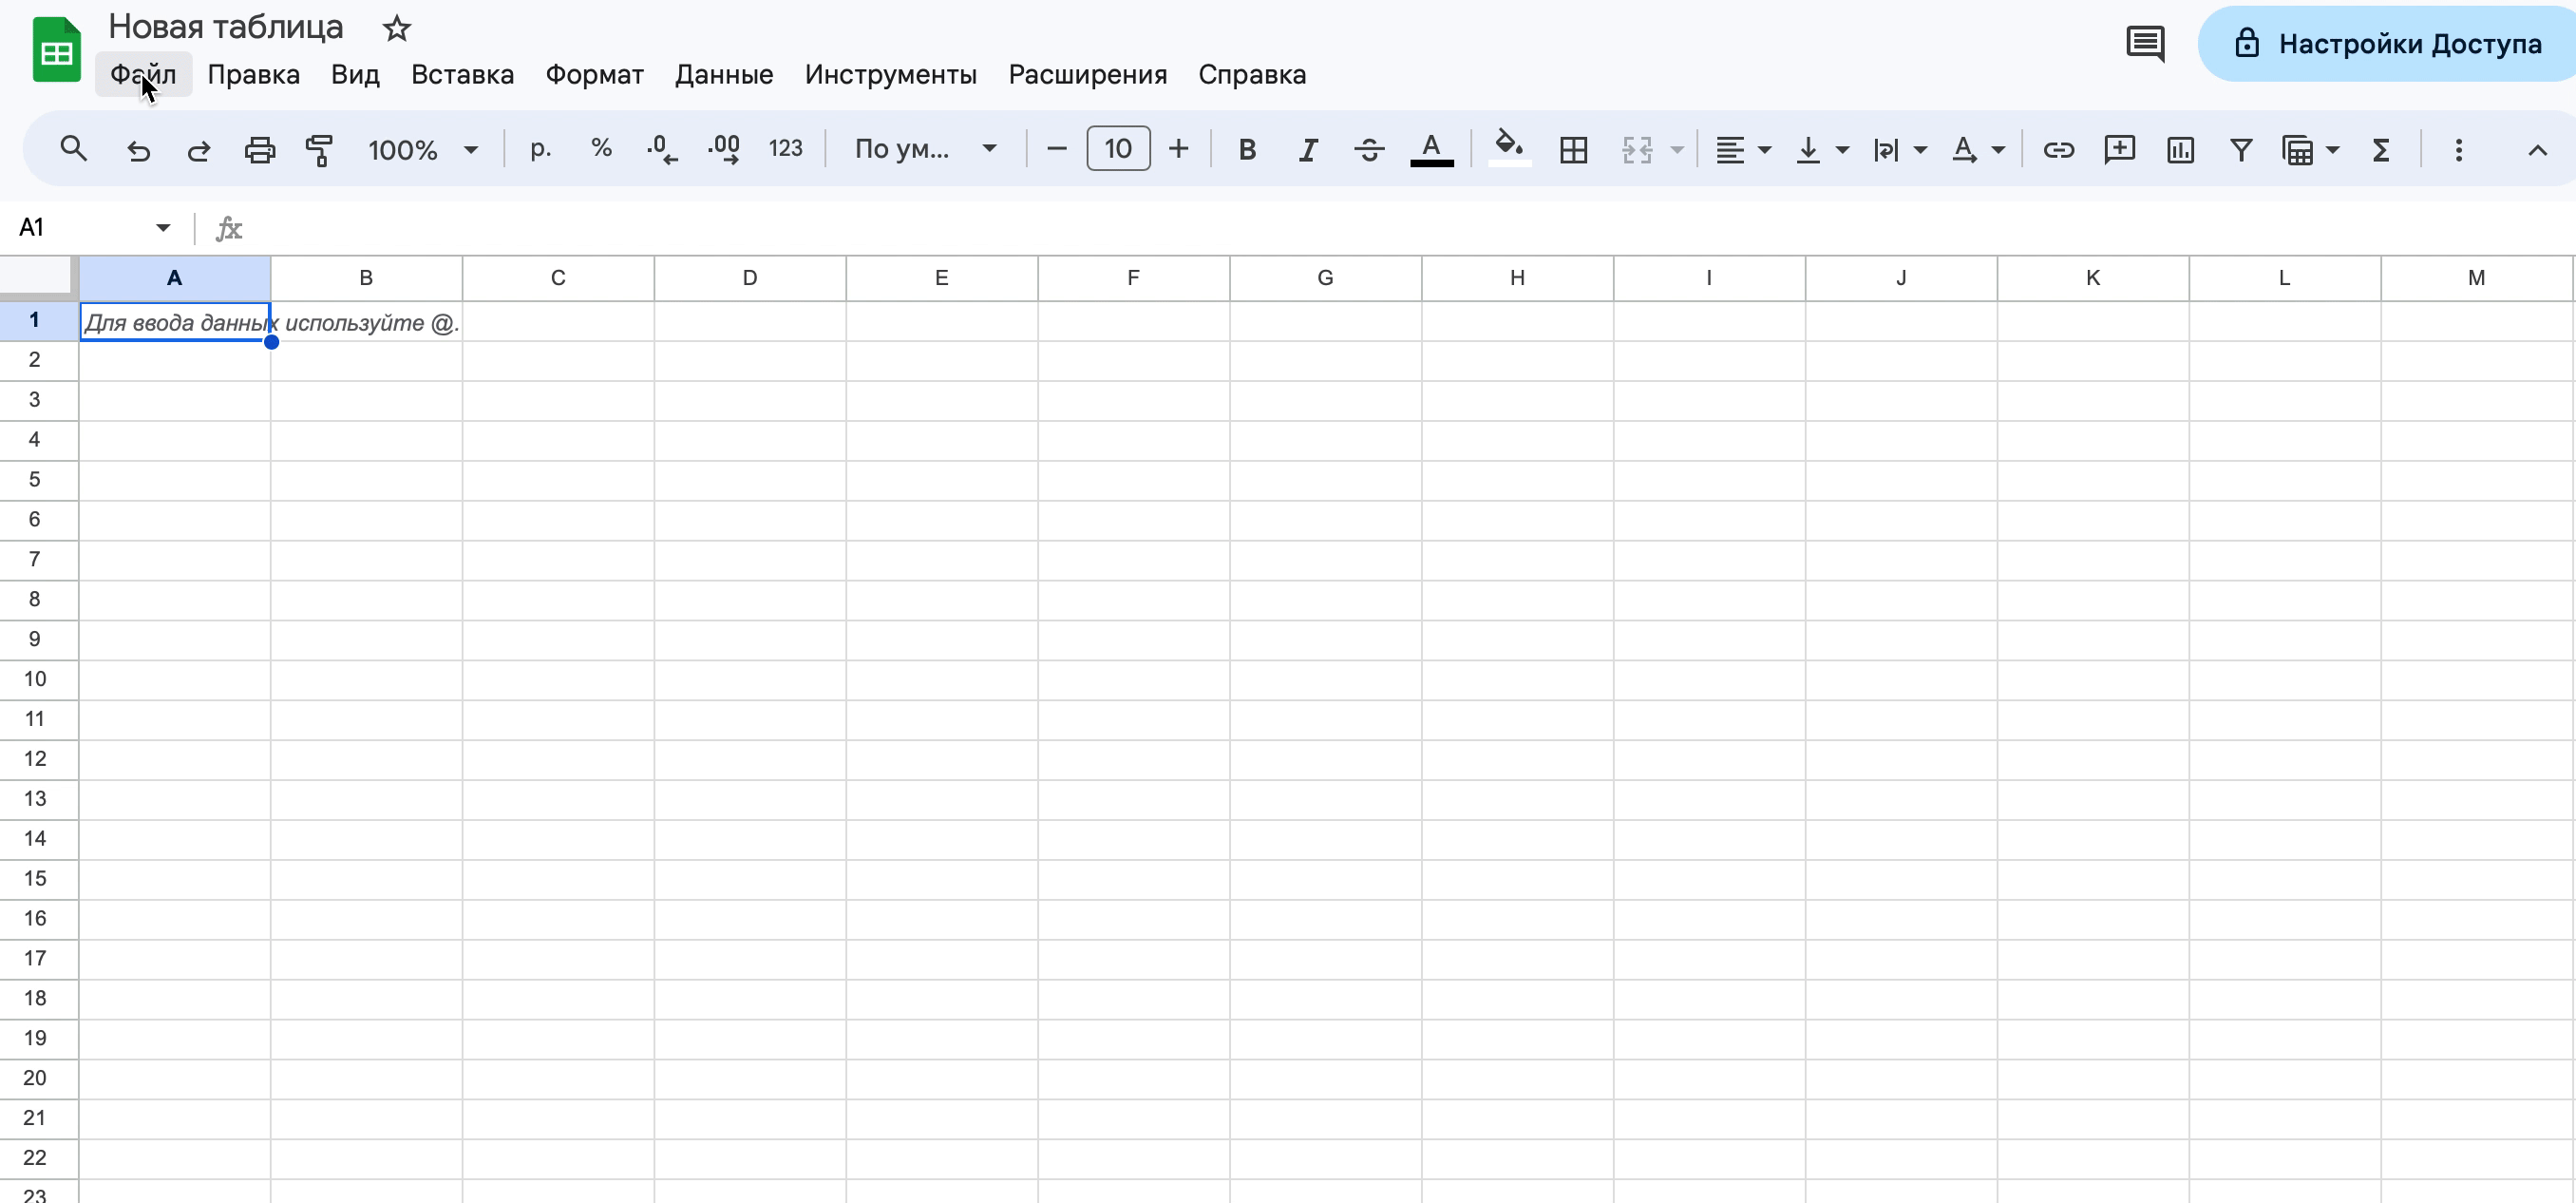Click the select-all corner box

[x=37, y=277]
